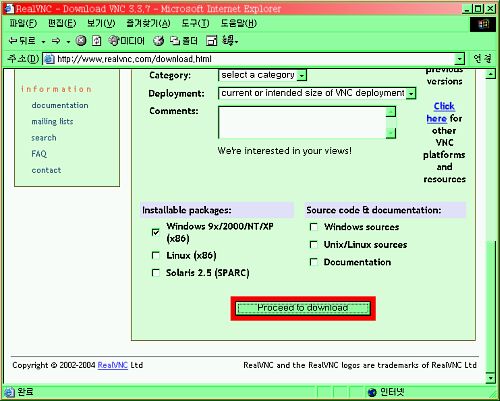The height and width of the screenshot is (401, 500).
Task: Click the Comments text area
Action: pyautogui.click(x=302, y=122)
